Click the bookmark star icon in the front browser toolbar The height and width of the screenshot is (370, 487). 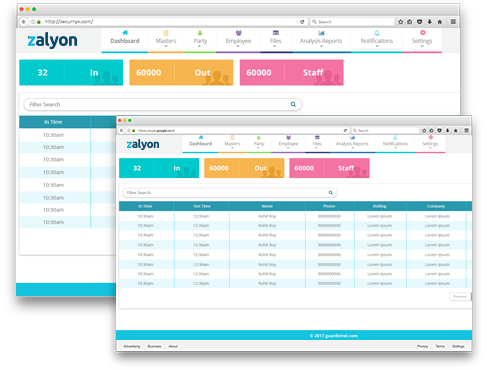point(424,130)
